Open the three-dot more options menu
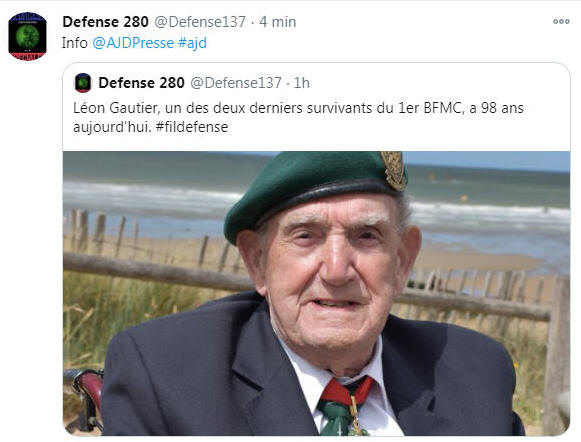The height and width of the screenshot is (442, 581). click(x=561, y=21)
